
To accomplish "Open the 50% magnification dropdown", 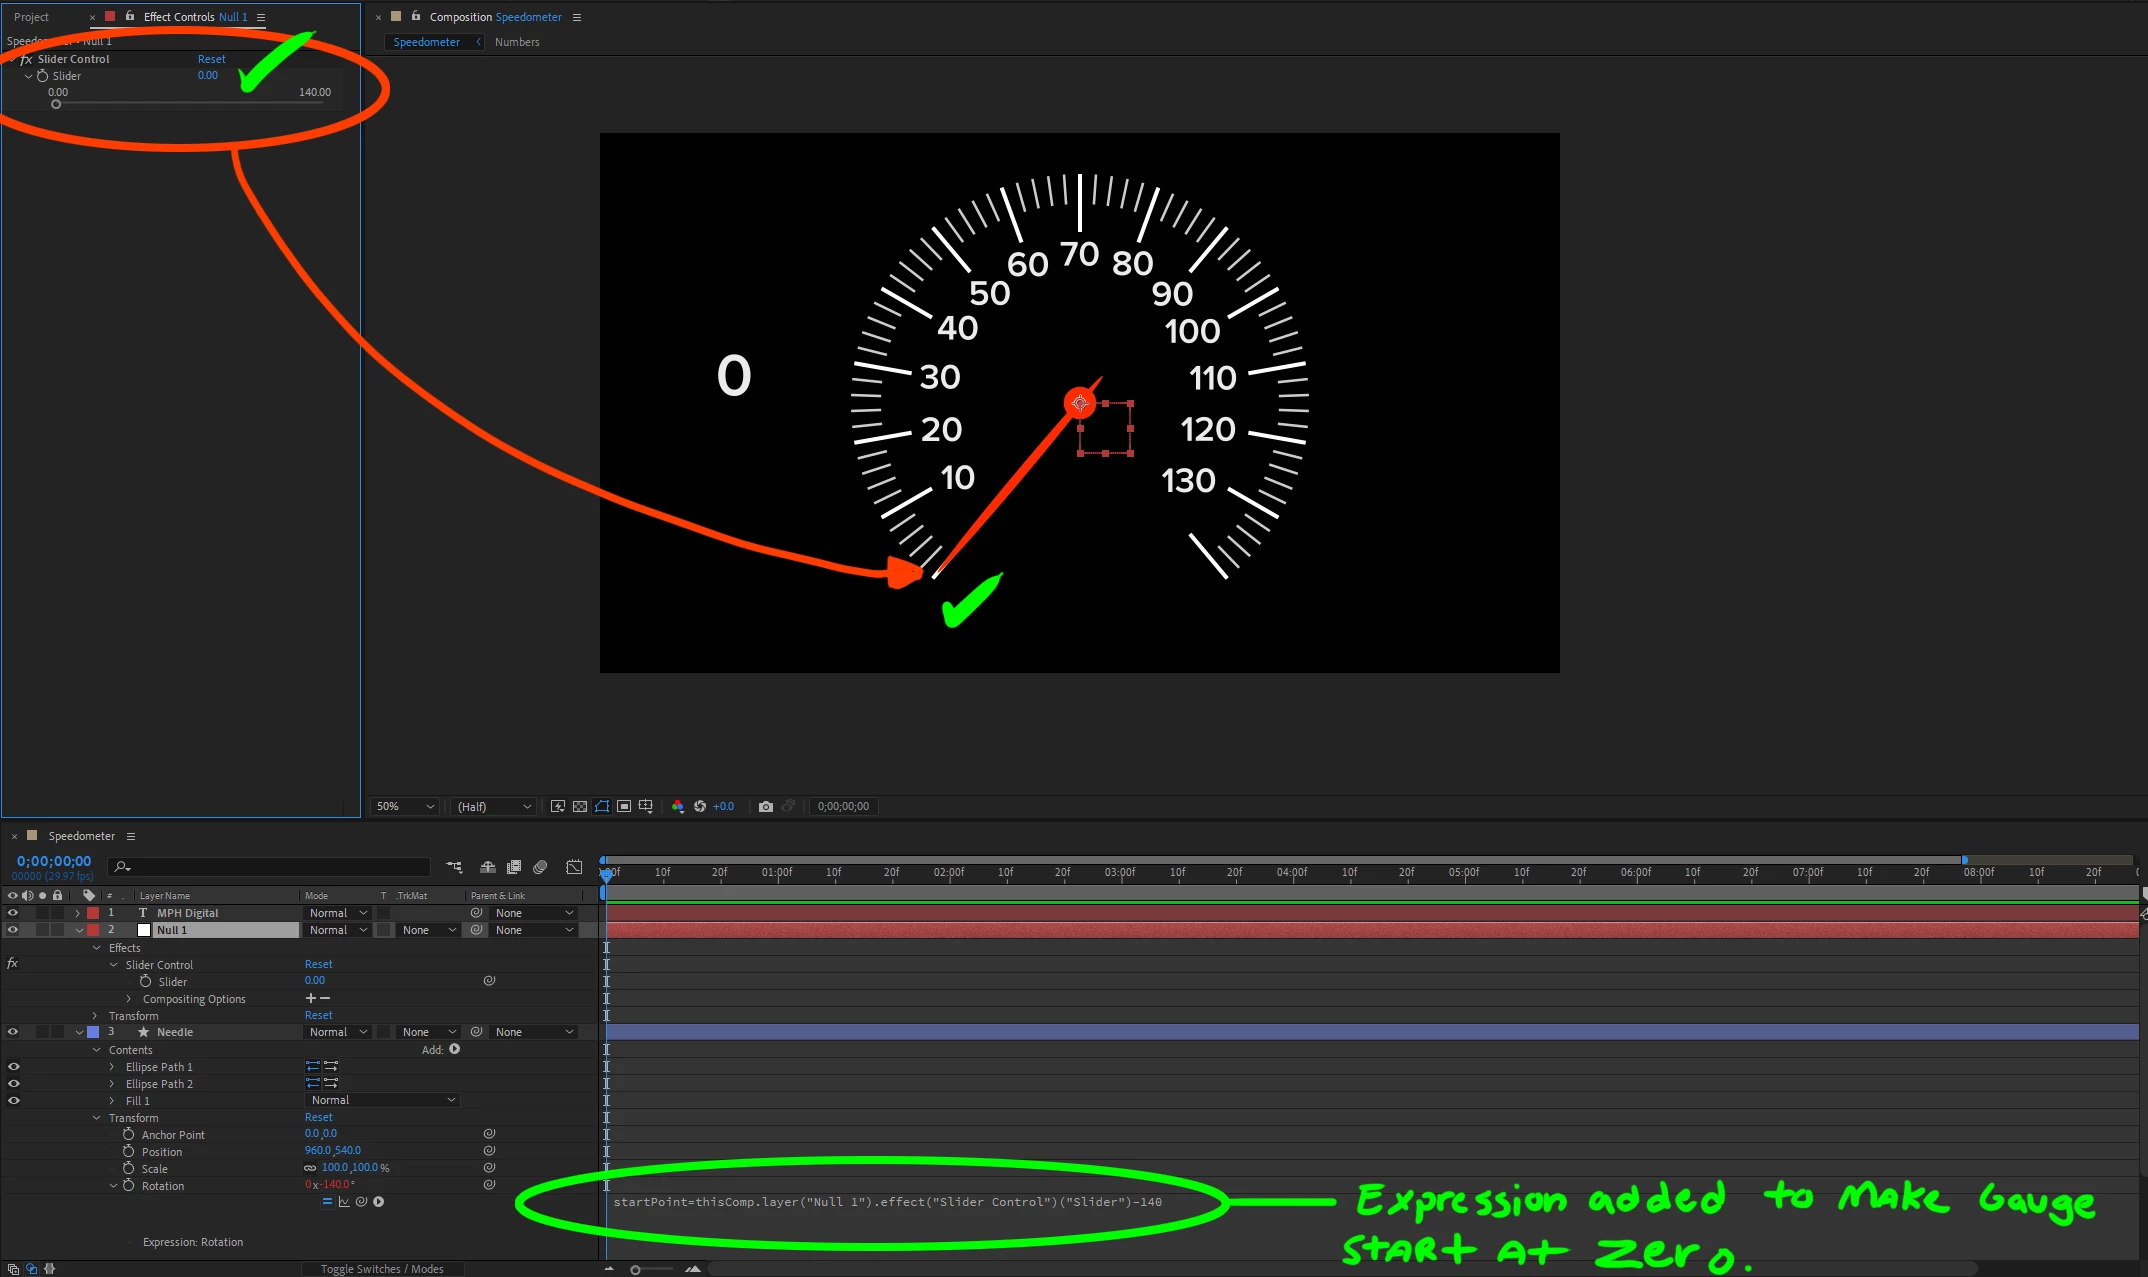I will pyautogui.click(x=406, y=806).
